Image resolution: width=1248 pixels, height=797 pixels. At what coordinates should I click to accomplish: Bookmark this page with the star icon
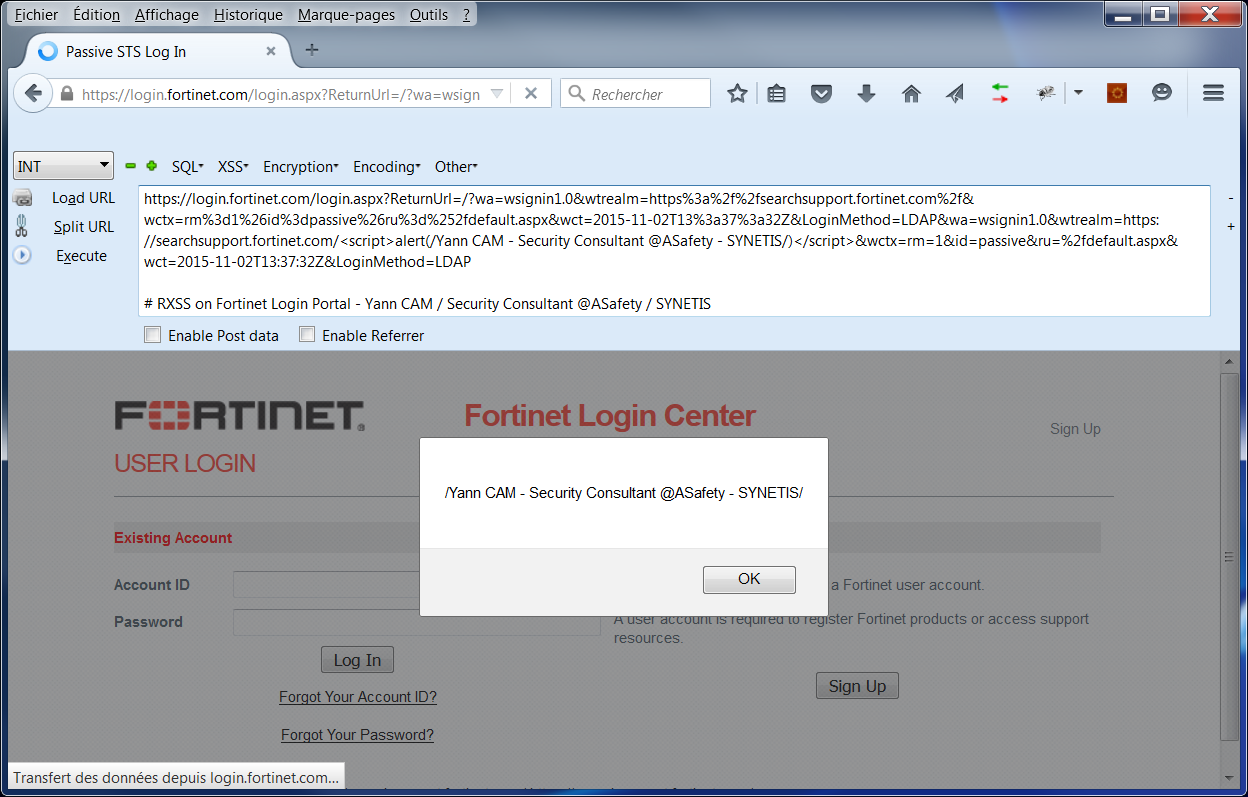click(737, 93)
